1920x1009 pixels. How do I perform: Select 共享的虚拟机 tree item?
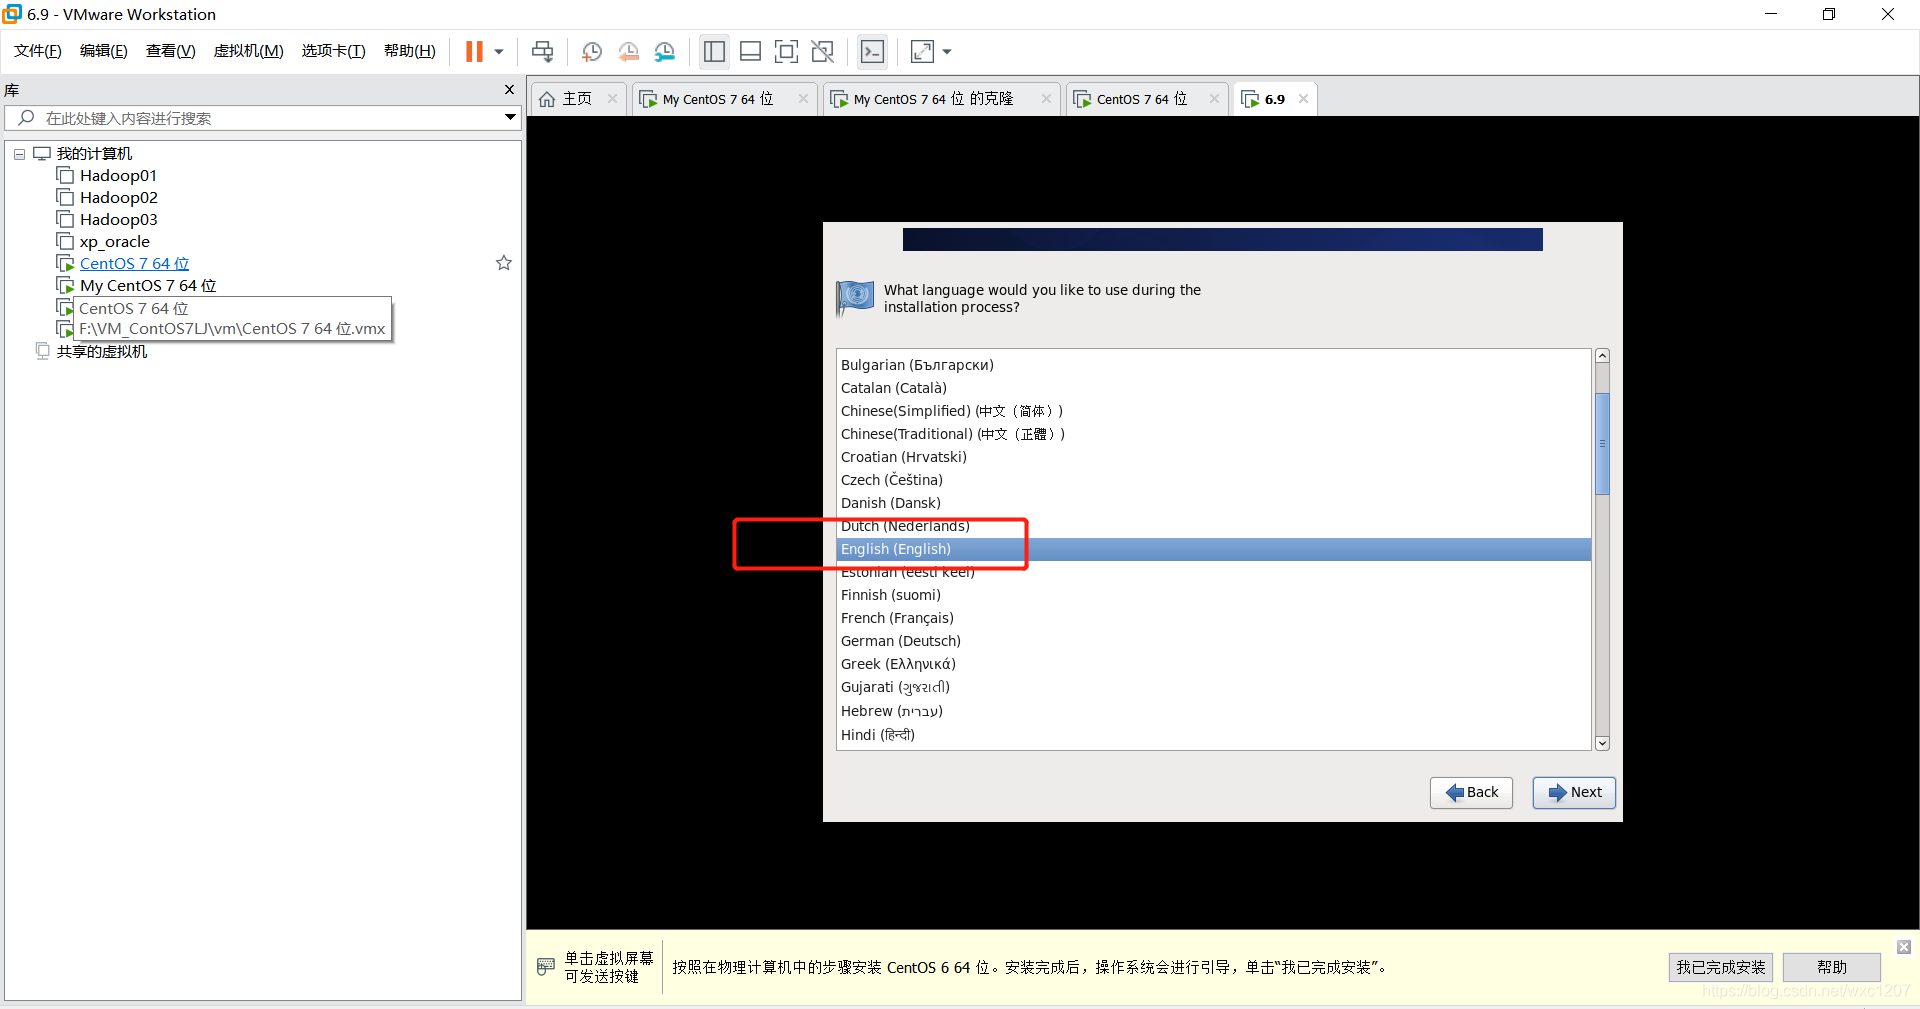(x=101, y=351)
